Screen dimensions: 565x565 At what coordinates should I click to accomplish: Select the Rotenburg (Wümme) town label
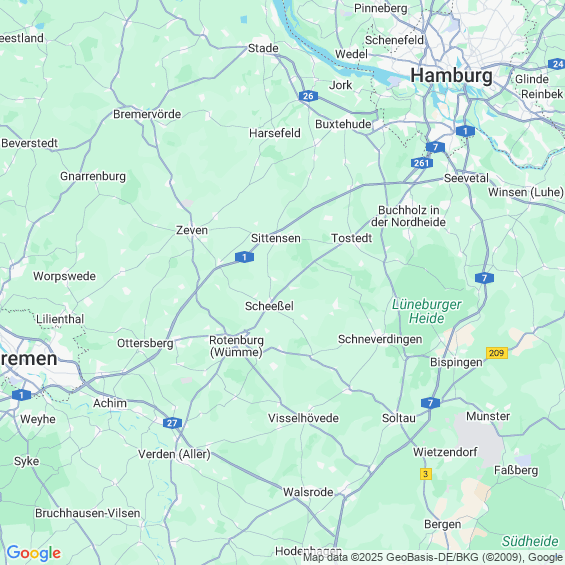point(236,346)
